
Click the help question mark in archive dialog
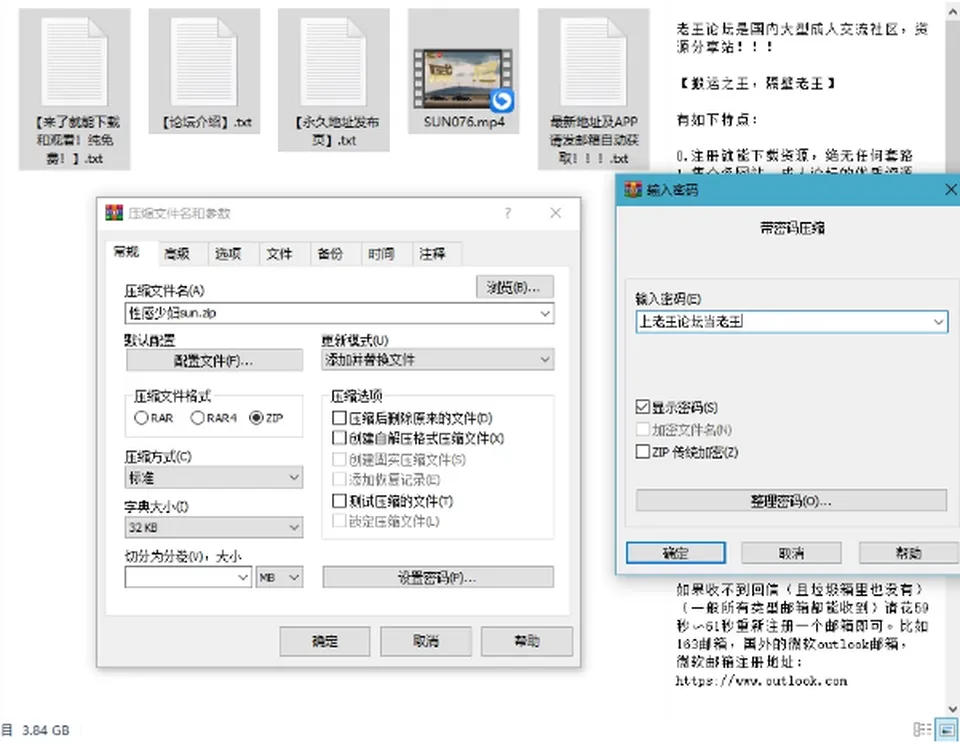508,213
